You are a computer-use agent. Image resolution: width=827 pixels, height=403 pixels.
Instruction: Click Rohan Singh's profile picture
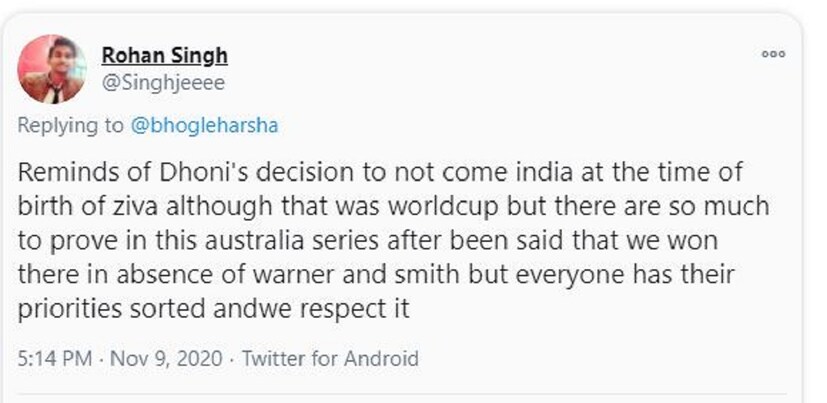pyautogui.click(x=52, y=68)
